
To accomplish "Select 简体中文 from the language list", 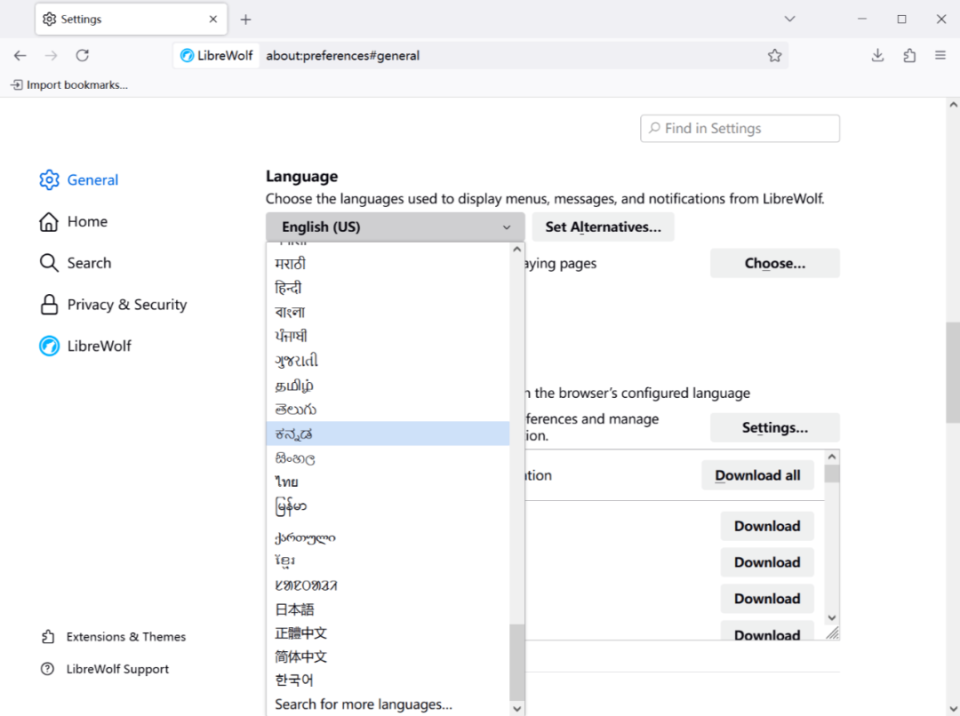I will (388, 657).
